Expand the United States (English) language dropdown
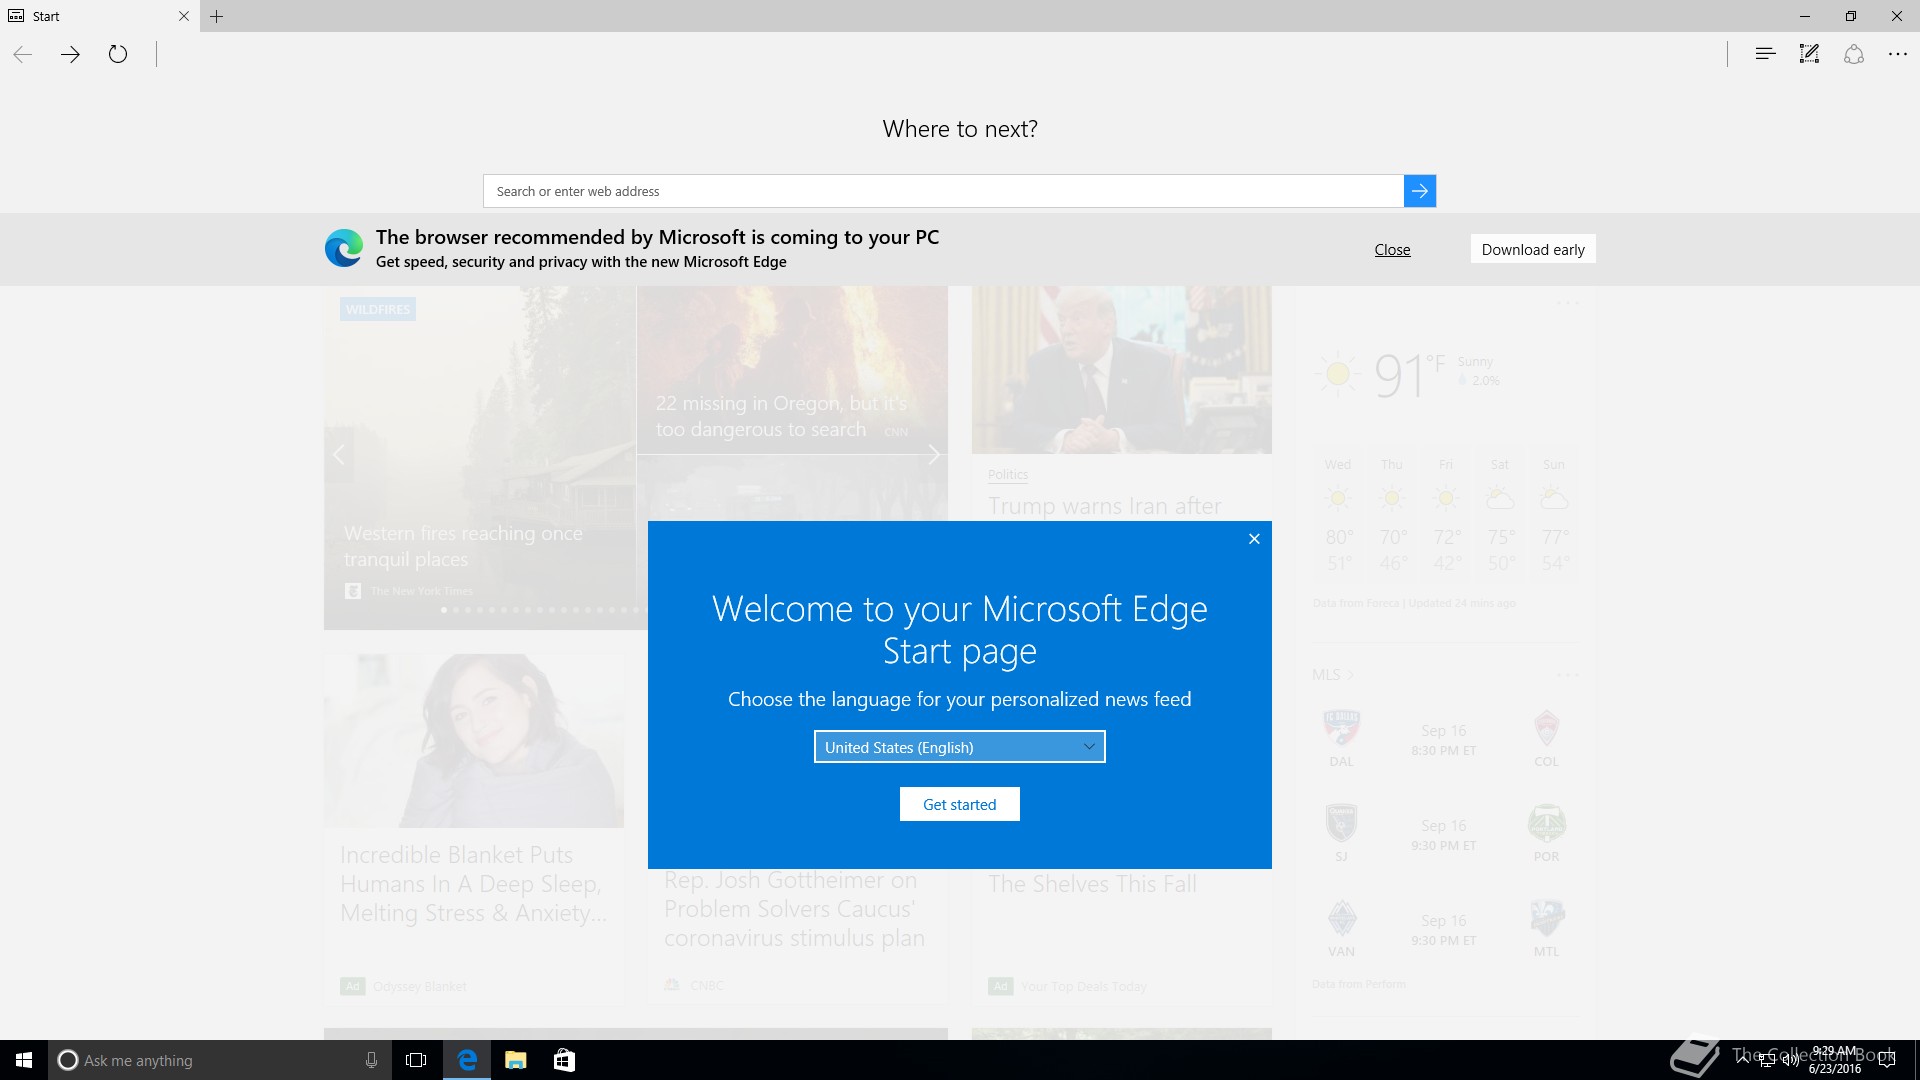The height and width of the screenshot is (1080, 1920). [960, 747]
